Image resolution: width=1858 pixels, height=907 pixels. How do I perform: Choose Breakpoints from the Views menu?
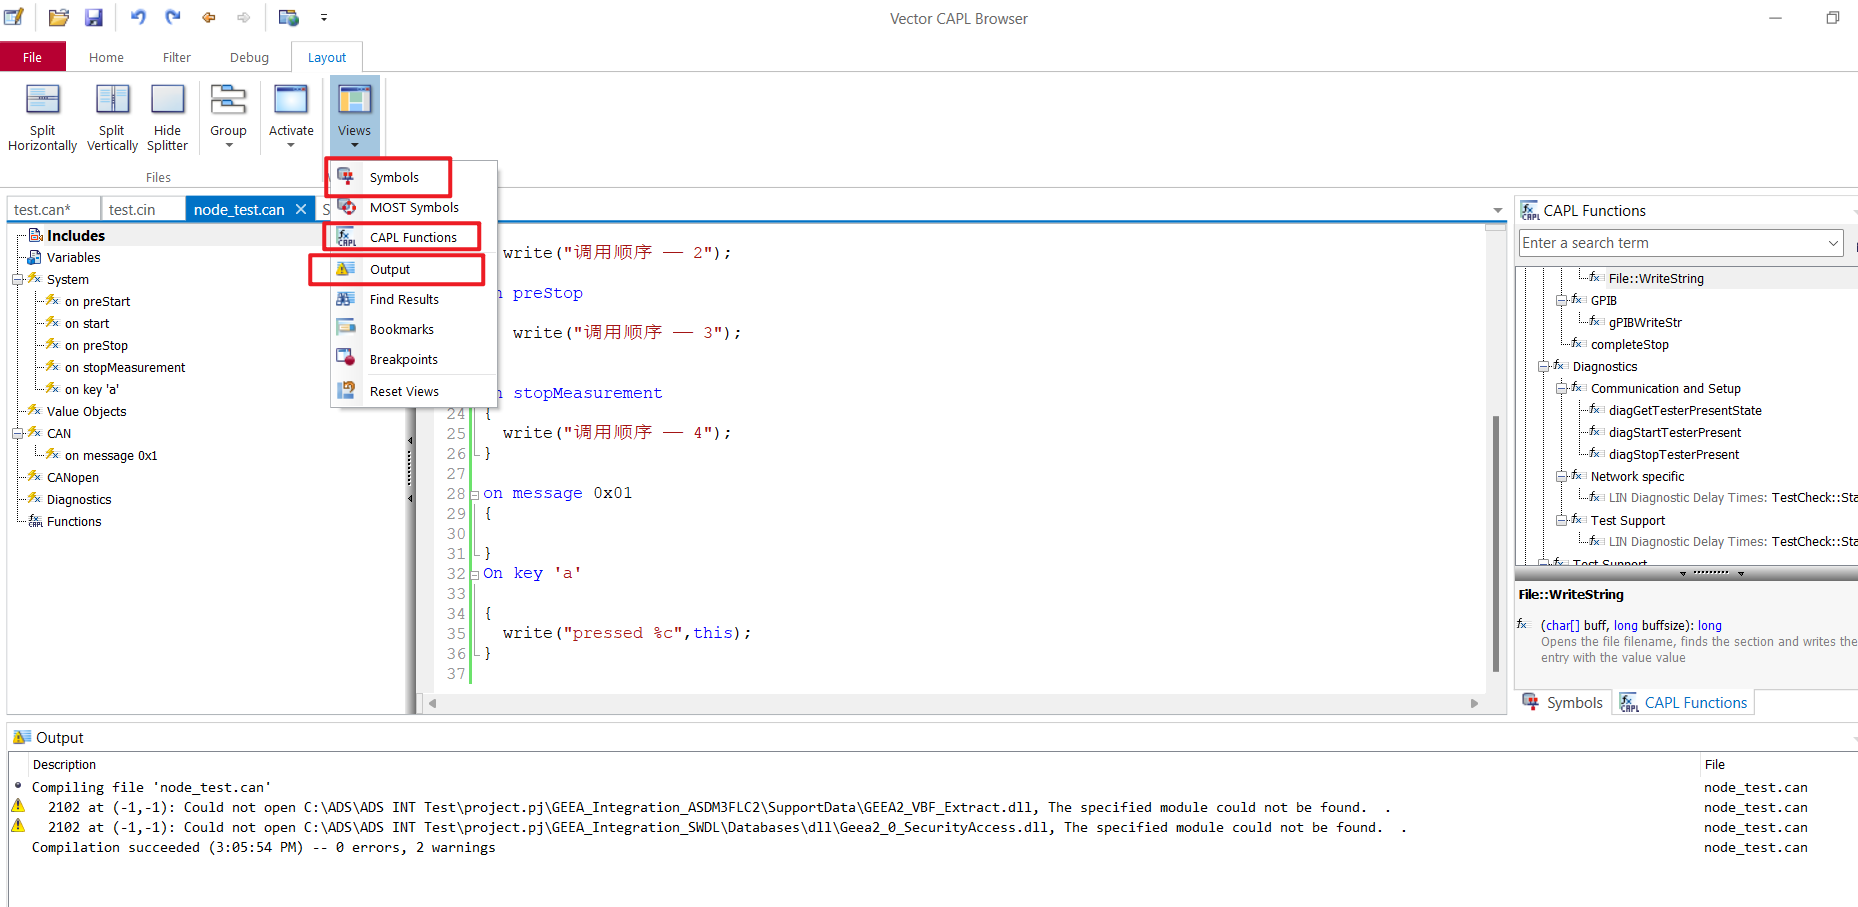click(413, 359)
